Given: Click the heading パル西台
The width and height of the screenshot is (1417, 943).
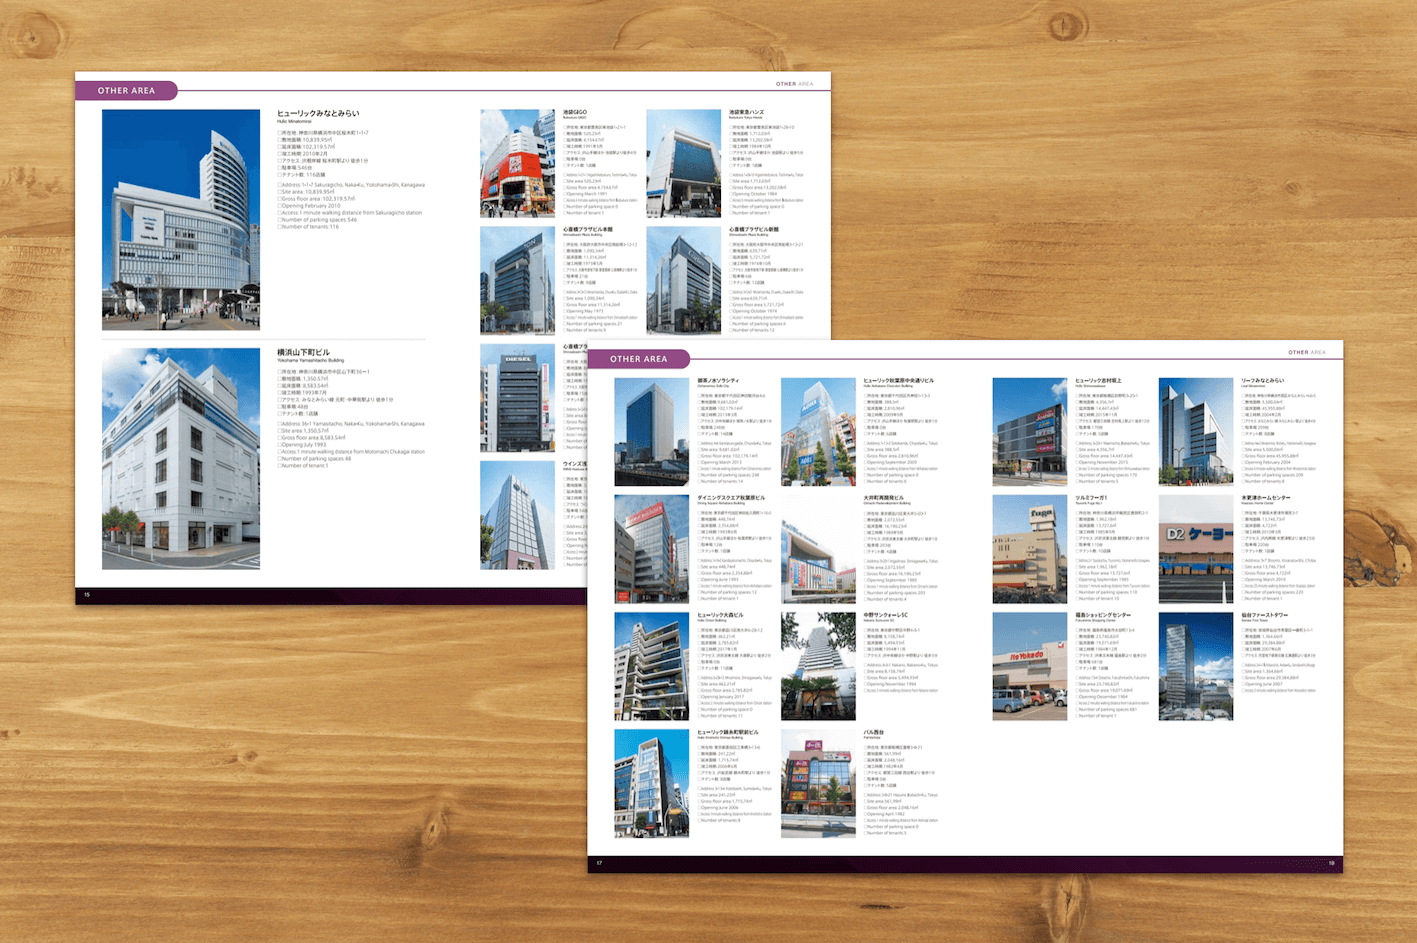Looking at the screenshot, I should 874,732.
